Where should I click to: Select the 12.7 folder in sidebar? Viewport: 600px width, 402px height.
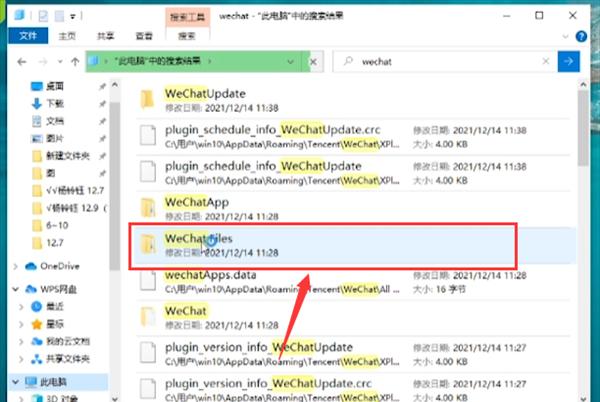coord(55,243)
